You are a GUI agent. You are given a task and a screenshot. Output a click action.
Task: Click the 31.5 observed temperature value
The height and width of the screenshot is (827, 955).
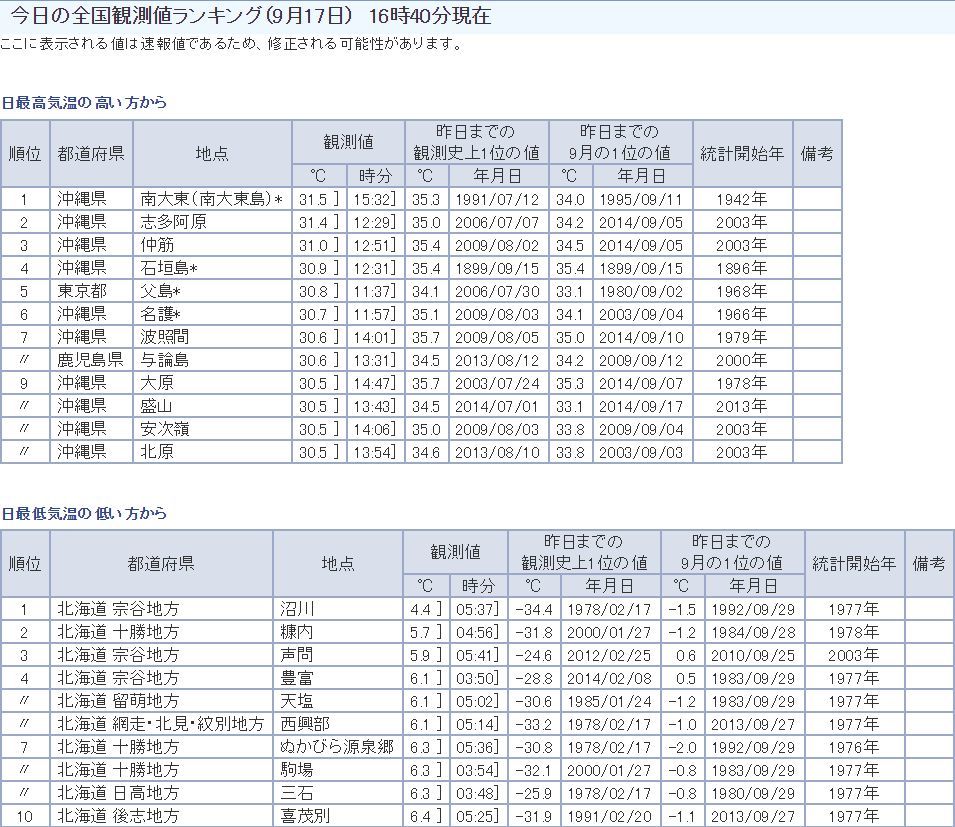click(x=314, y=199)
